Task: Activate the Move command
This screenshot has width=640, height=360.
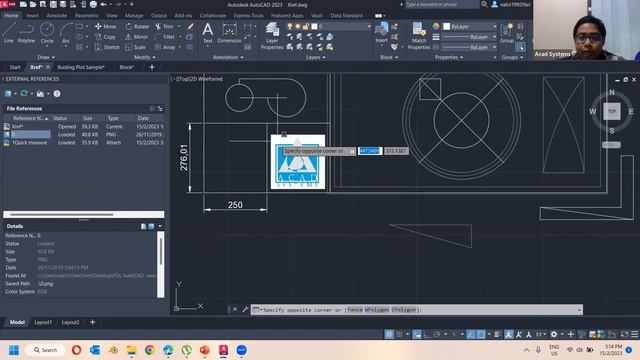Action: pos(105,27)
